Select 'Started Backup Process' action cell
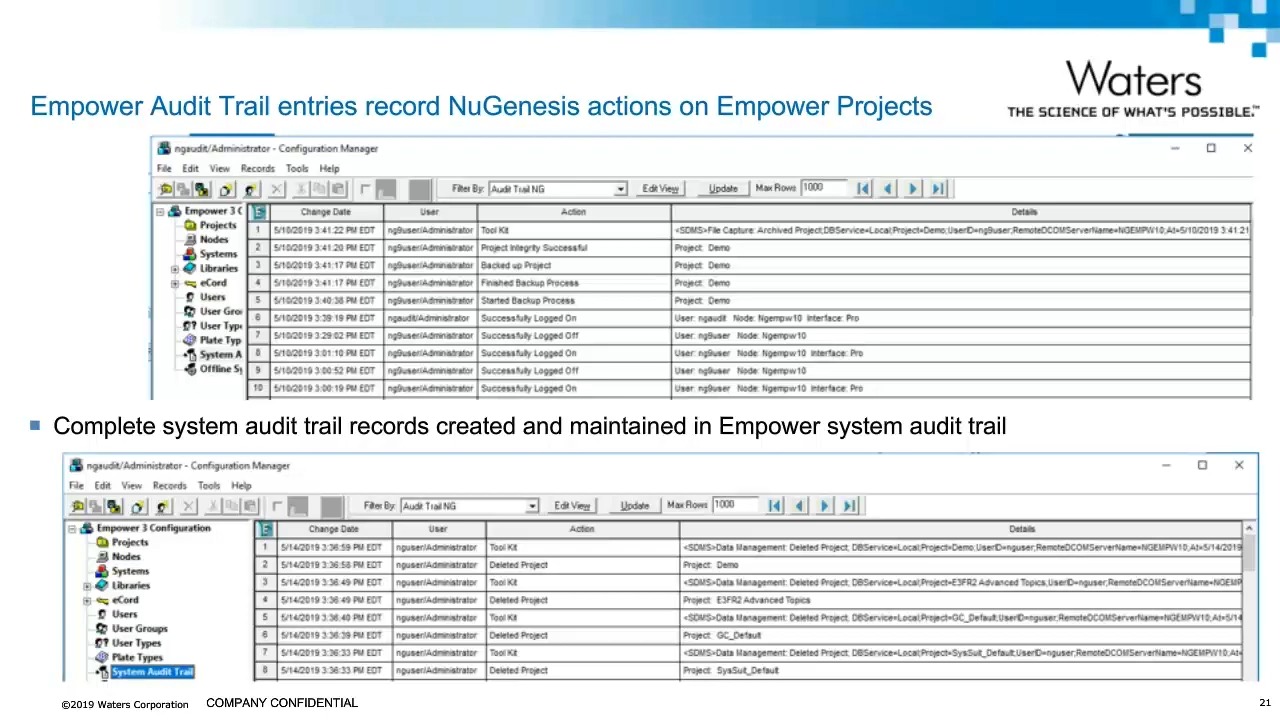The height and width of the screenshot is (720, 1280). coord(573,301)
